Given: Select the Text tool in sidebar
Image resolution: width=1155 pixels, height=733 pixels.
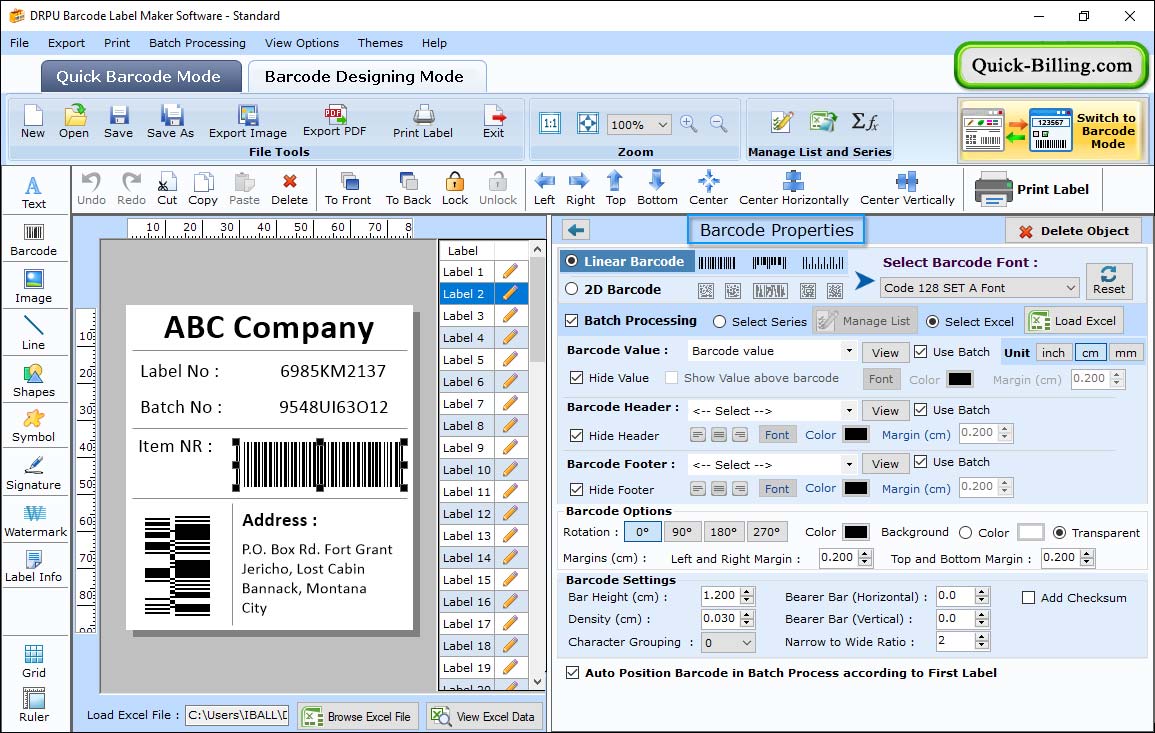Looking at the screenshot, I should [34, 192].
